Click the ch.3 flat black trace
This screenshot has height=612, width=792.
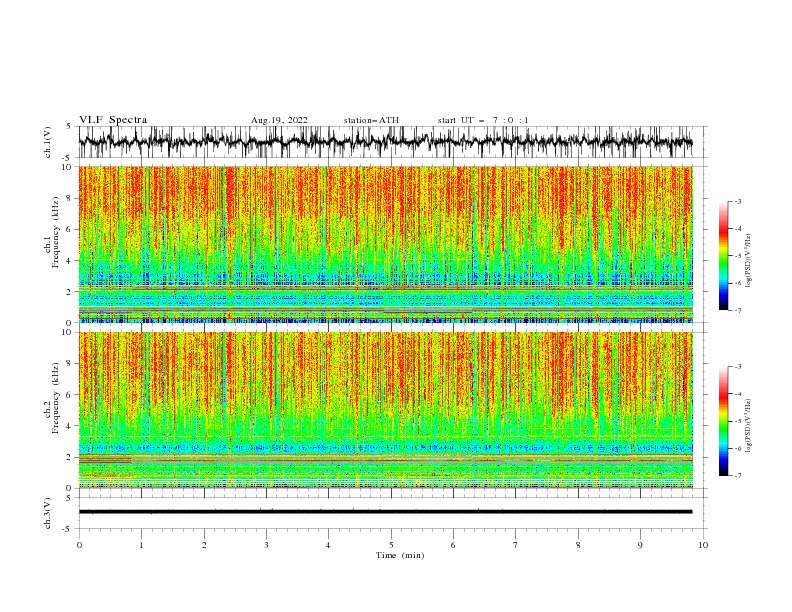[x=385, y=512]
